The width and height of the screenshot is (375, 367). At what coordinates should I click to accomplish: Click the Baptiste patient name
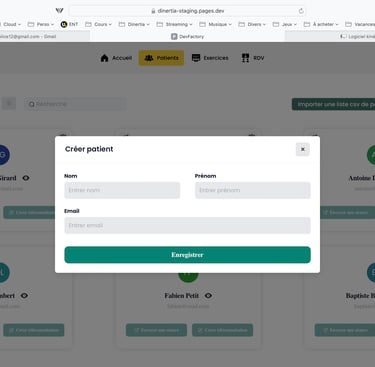point(360,296)
